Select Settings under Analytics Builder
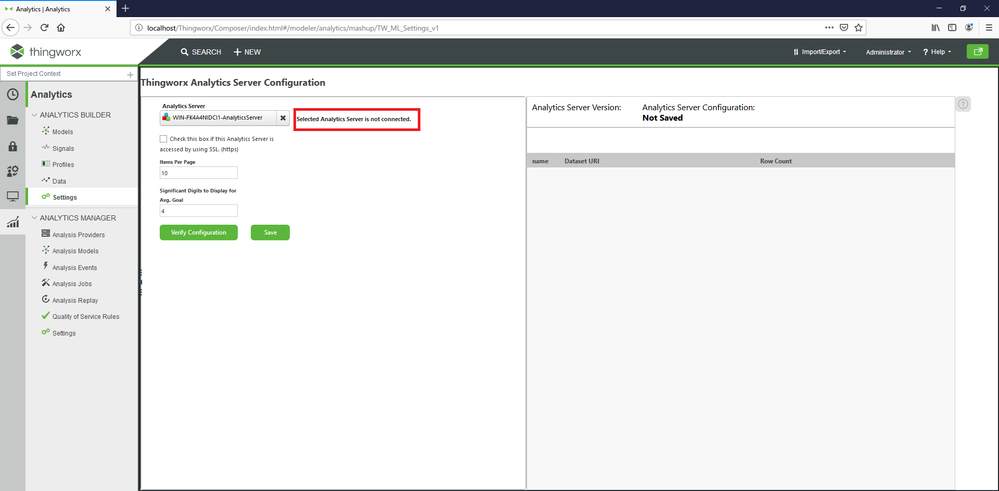 click(64, 197)
